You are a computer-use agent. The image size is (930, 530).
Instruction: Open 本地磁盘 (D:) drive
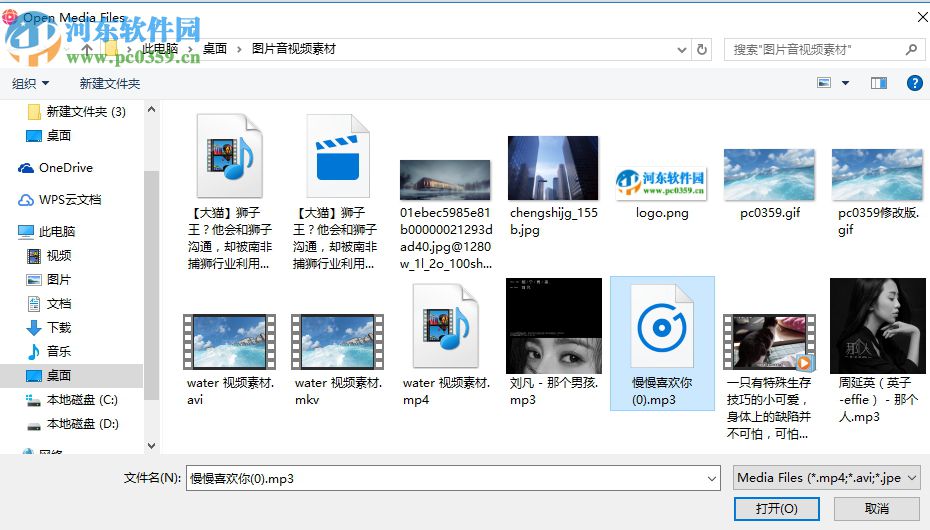[x=72, y=424]
